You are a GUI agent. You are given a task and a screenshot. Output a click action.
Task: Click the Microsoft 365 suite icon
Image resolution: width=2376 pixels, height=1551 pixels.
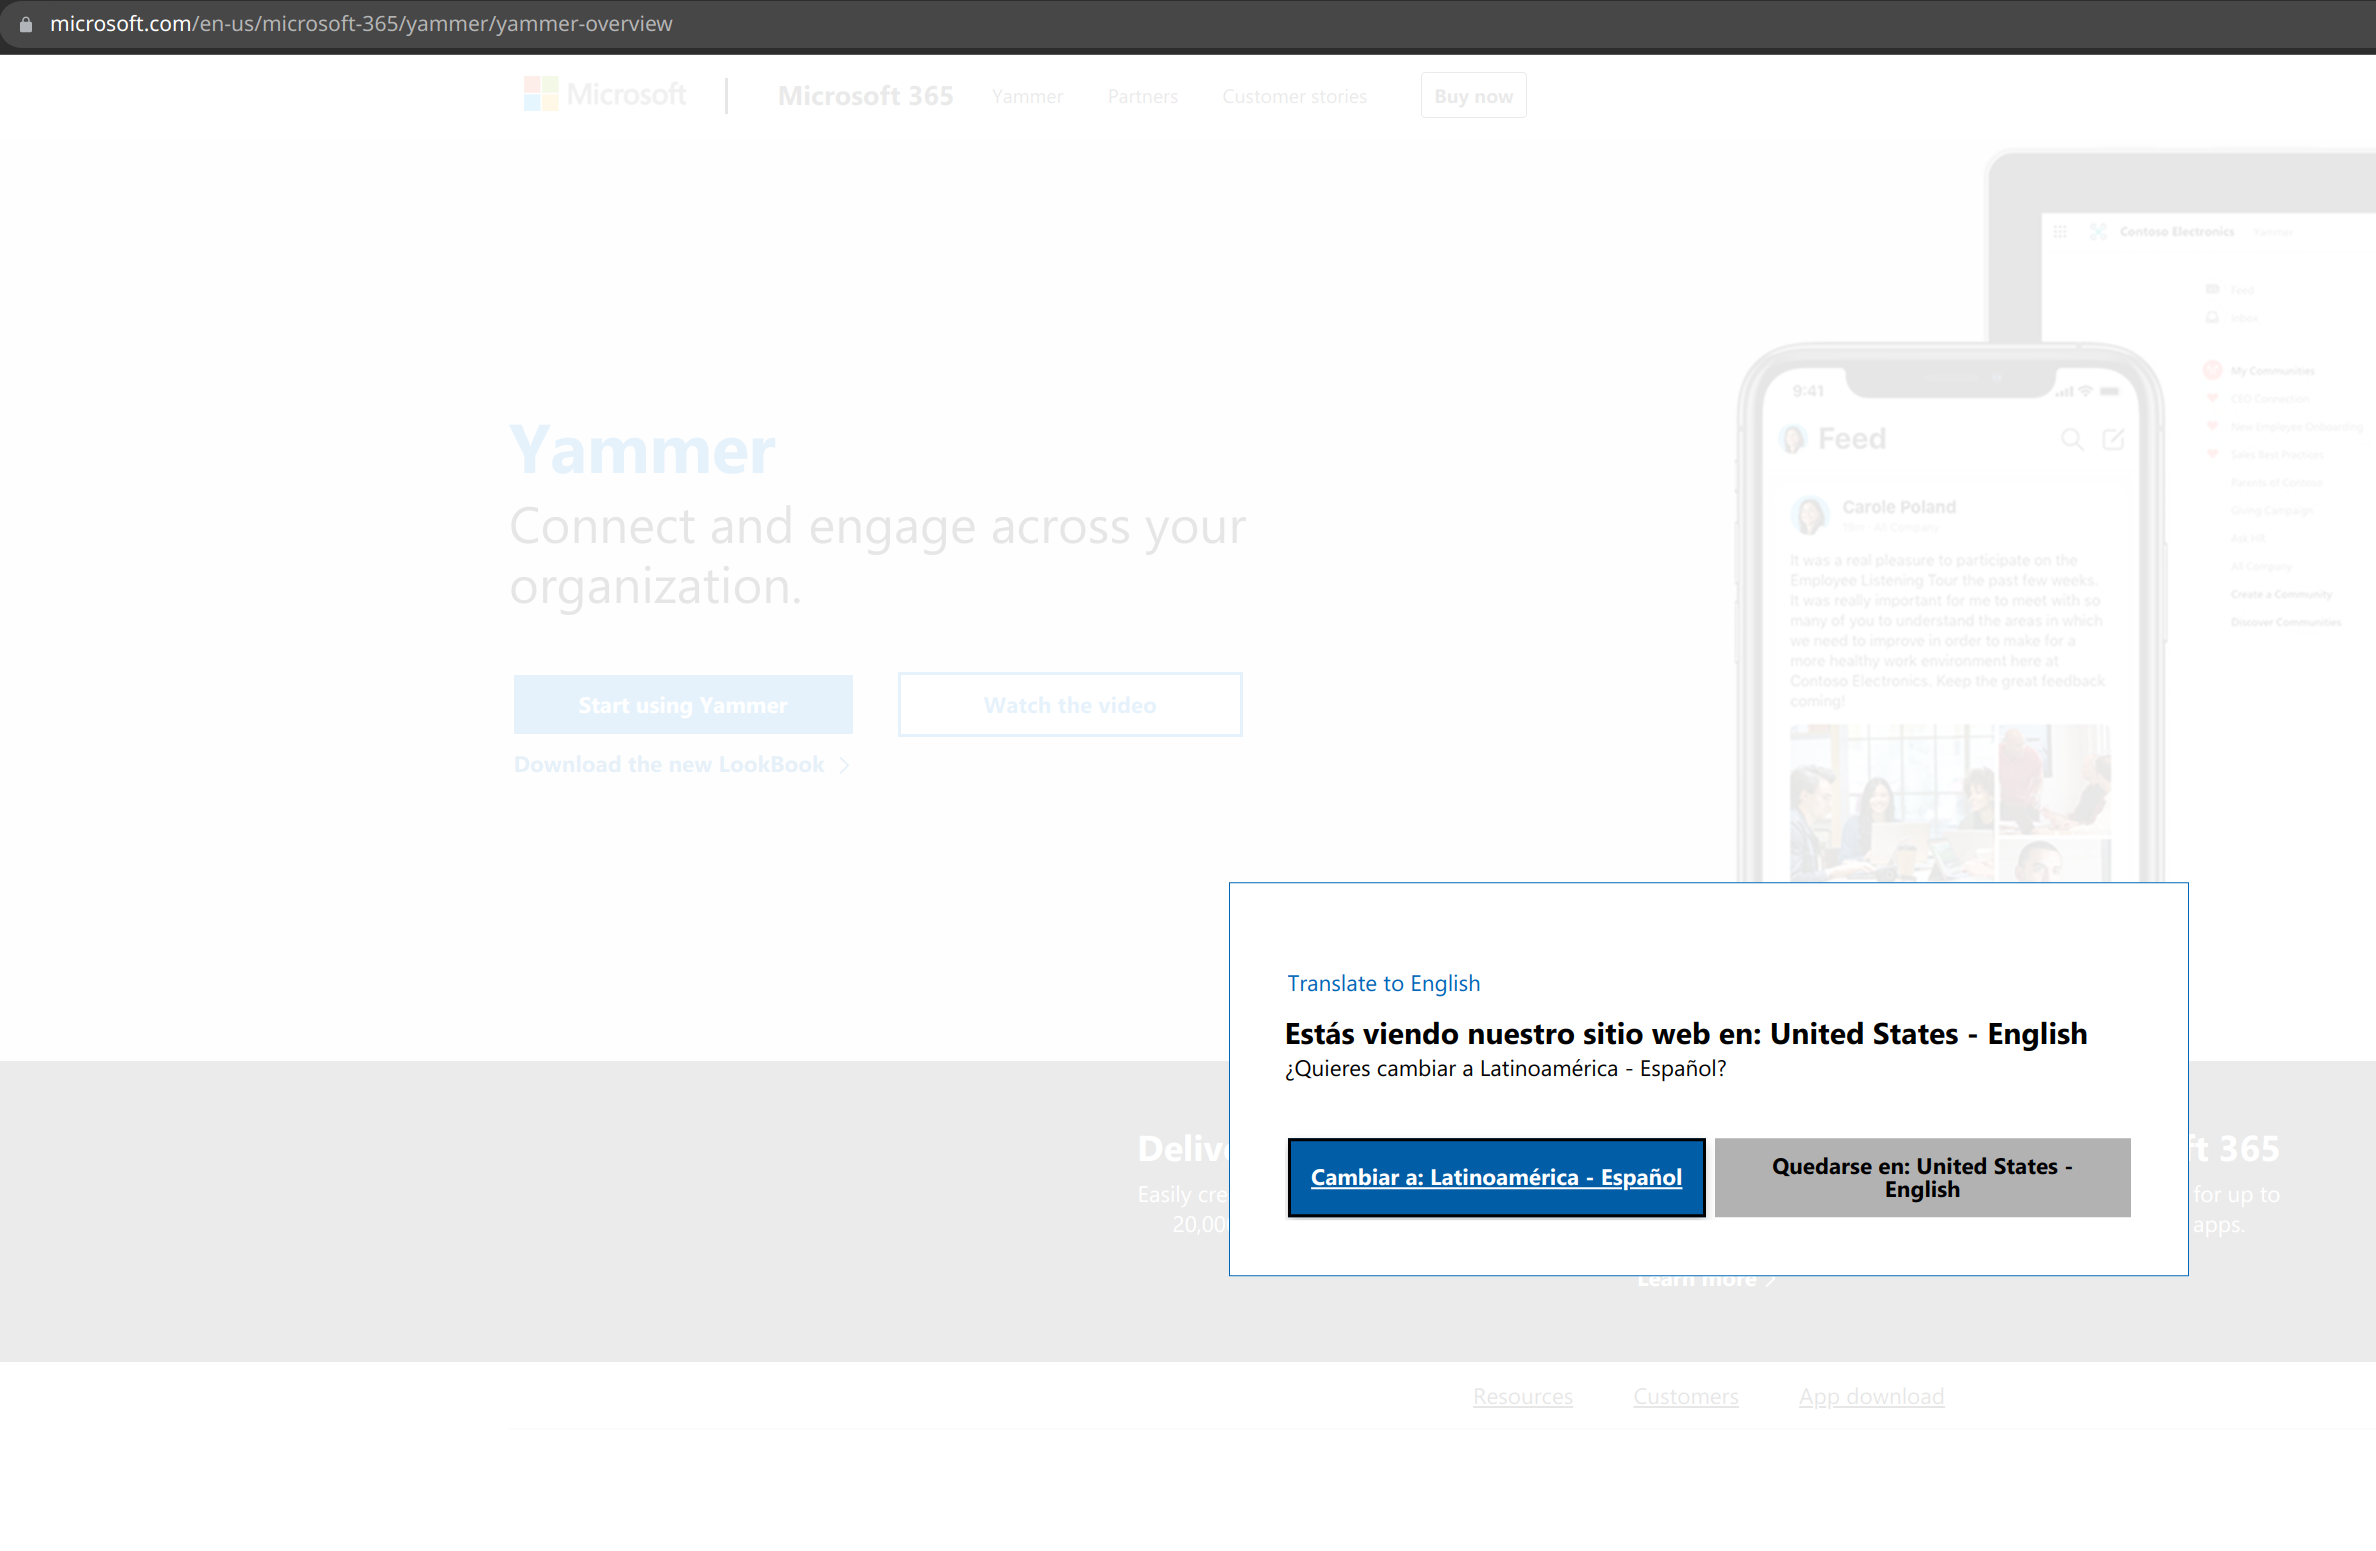(x=537, y=97)
